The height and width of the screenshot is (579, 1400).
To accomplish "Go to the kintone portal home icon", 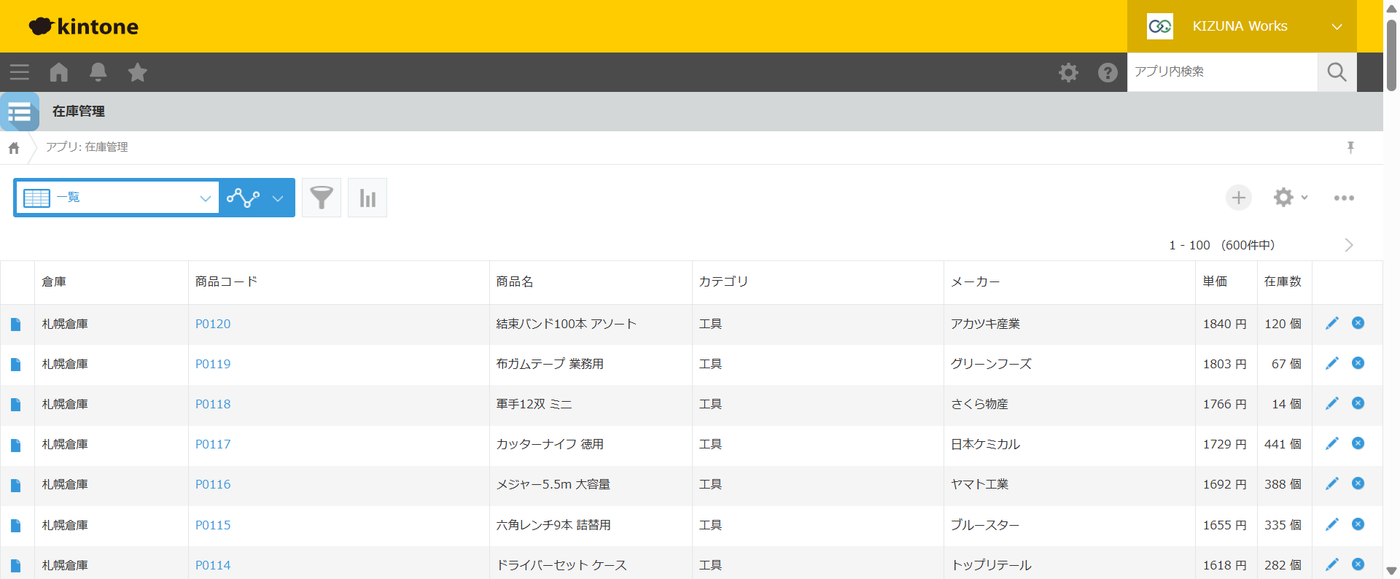I will (59, 72).
